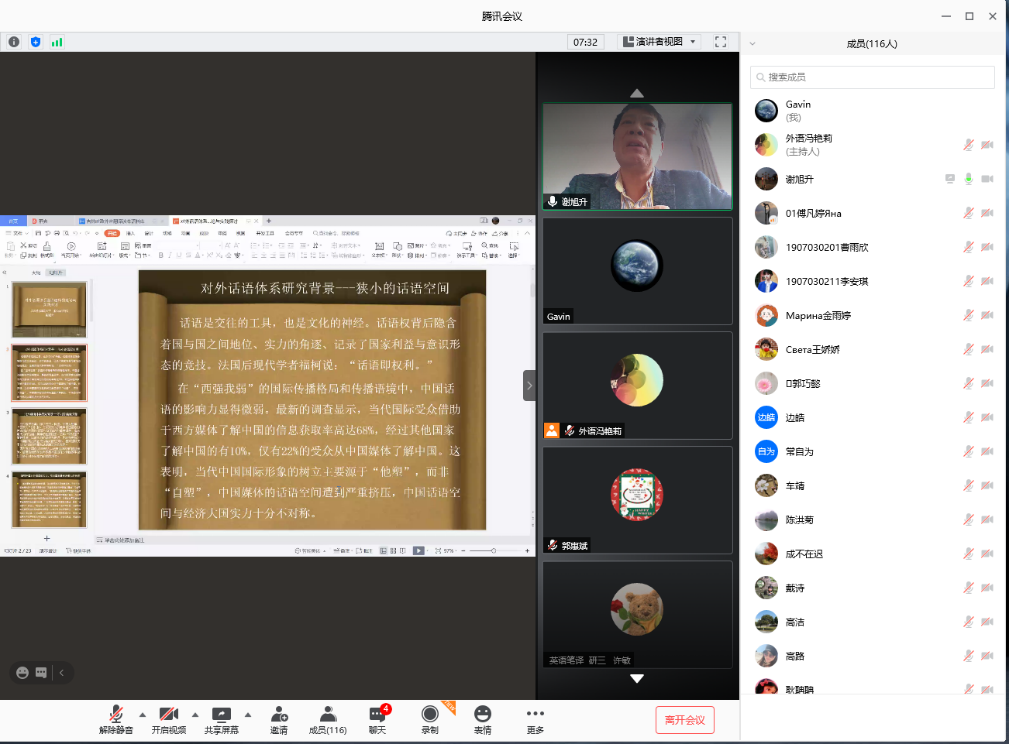The width and height of the screenshot is (1009, 744).
Task: Select member Света王娇娇
Action: (x=874, y=349)
